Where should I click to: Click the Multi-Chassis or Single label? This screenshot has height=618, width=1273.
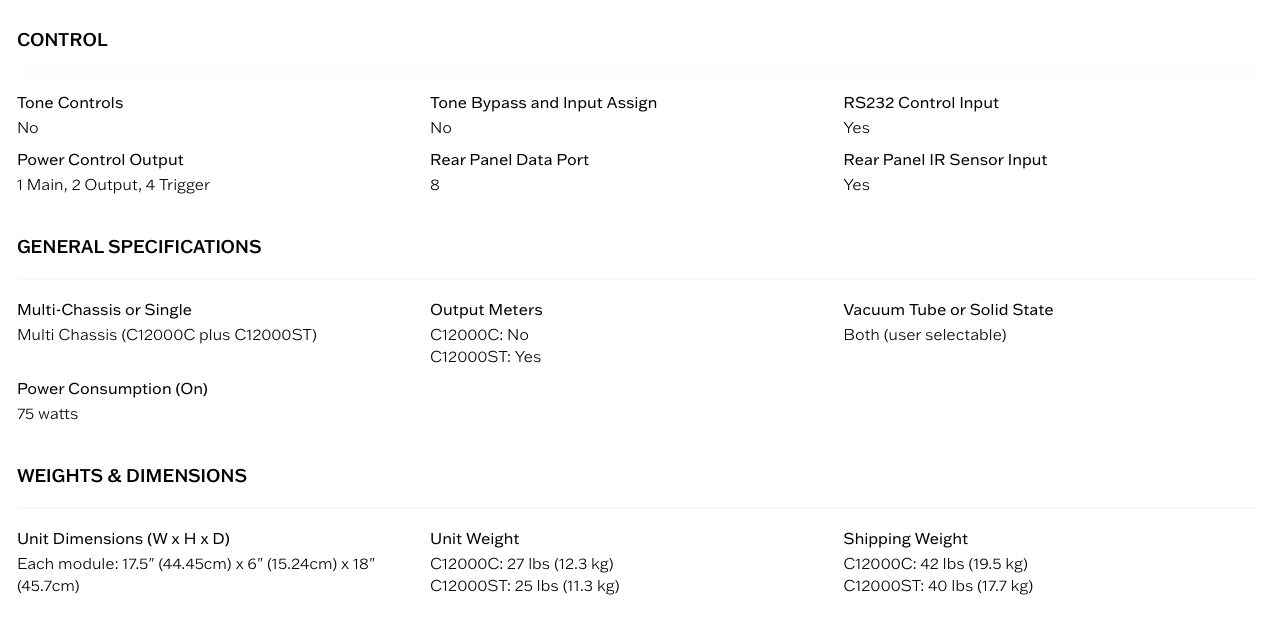104,310
